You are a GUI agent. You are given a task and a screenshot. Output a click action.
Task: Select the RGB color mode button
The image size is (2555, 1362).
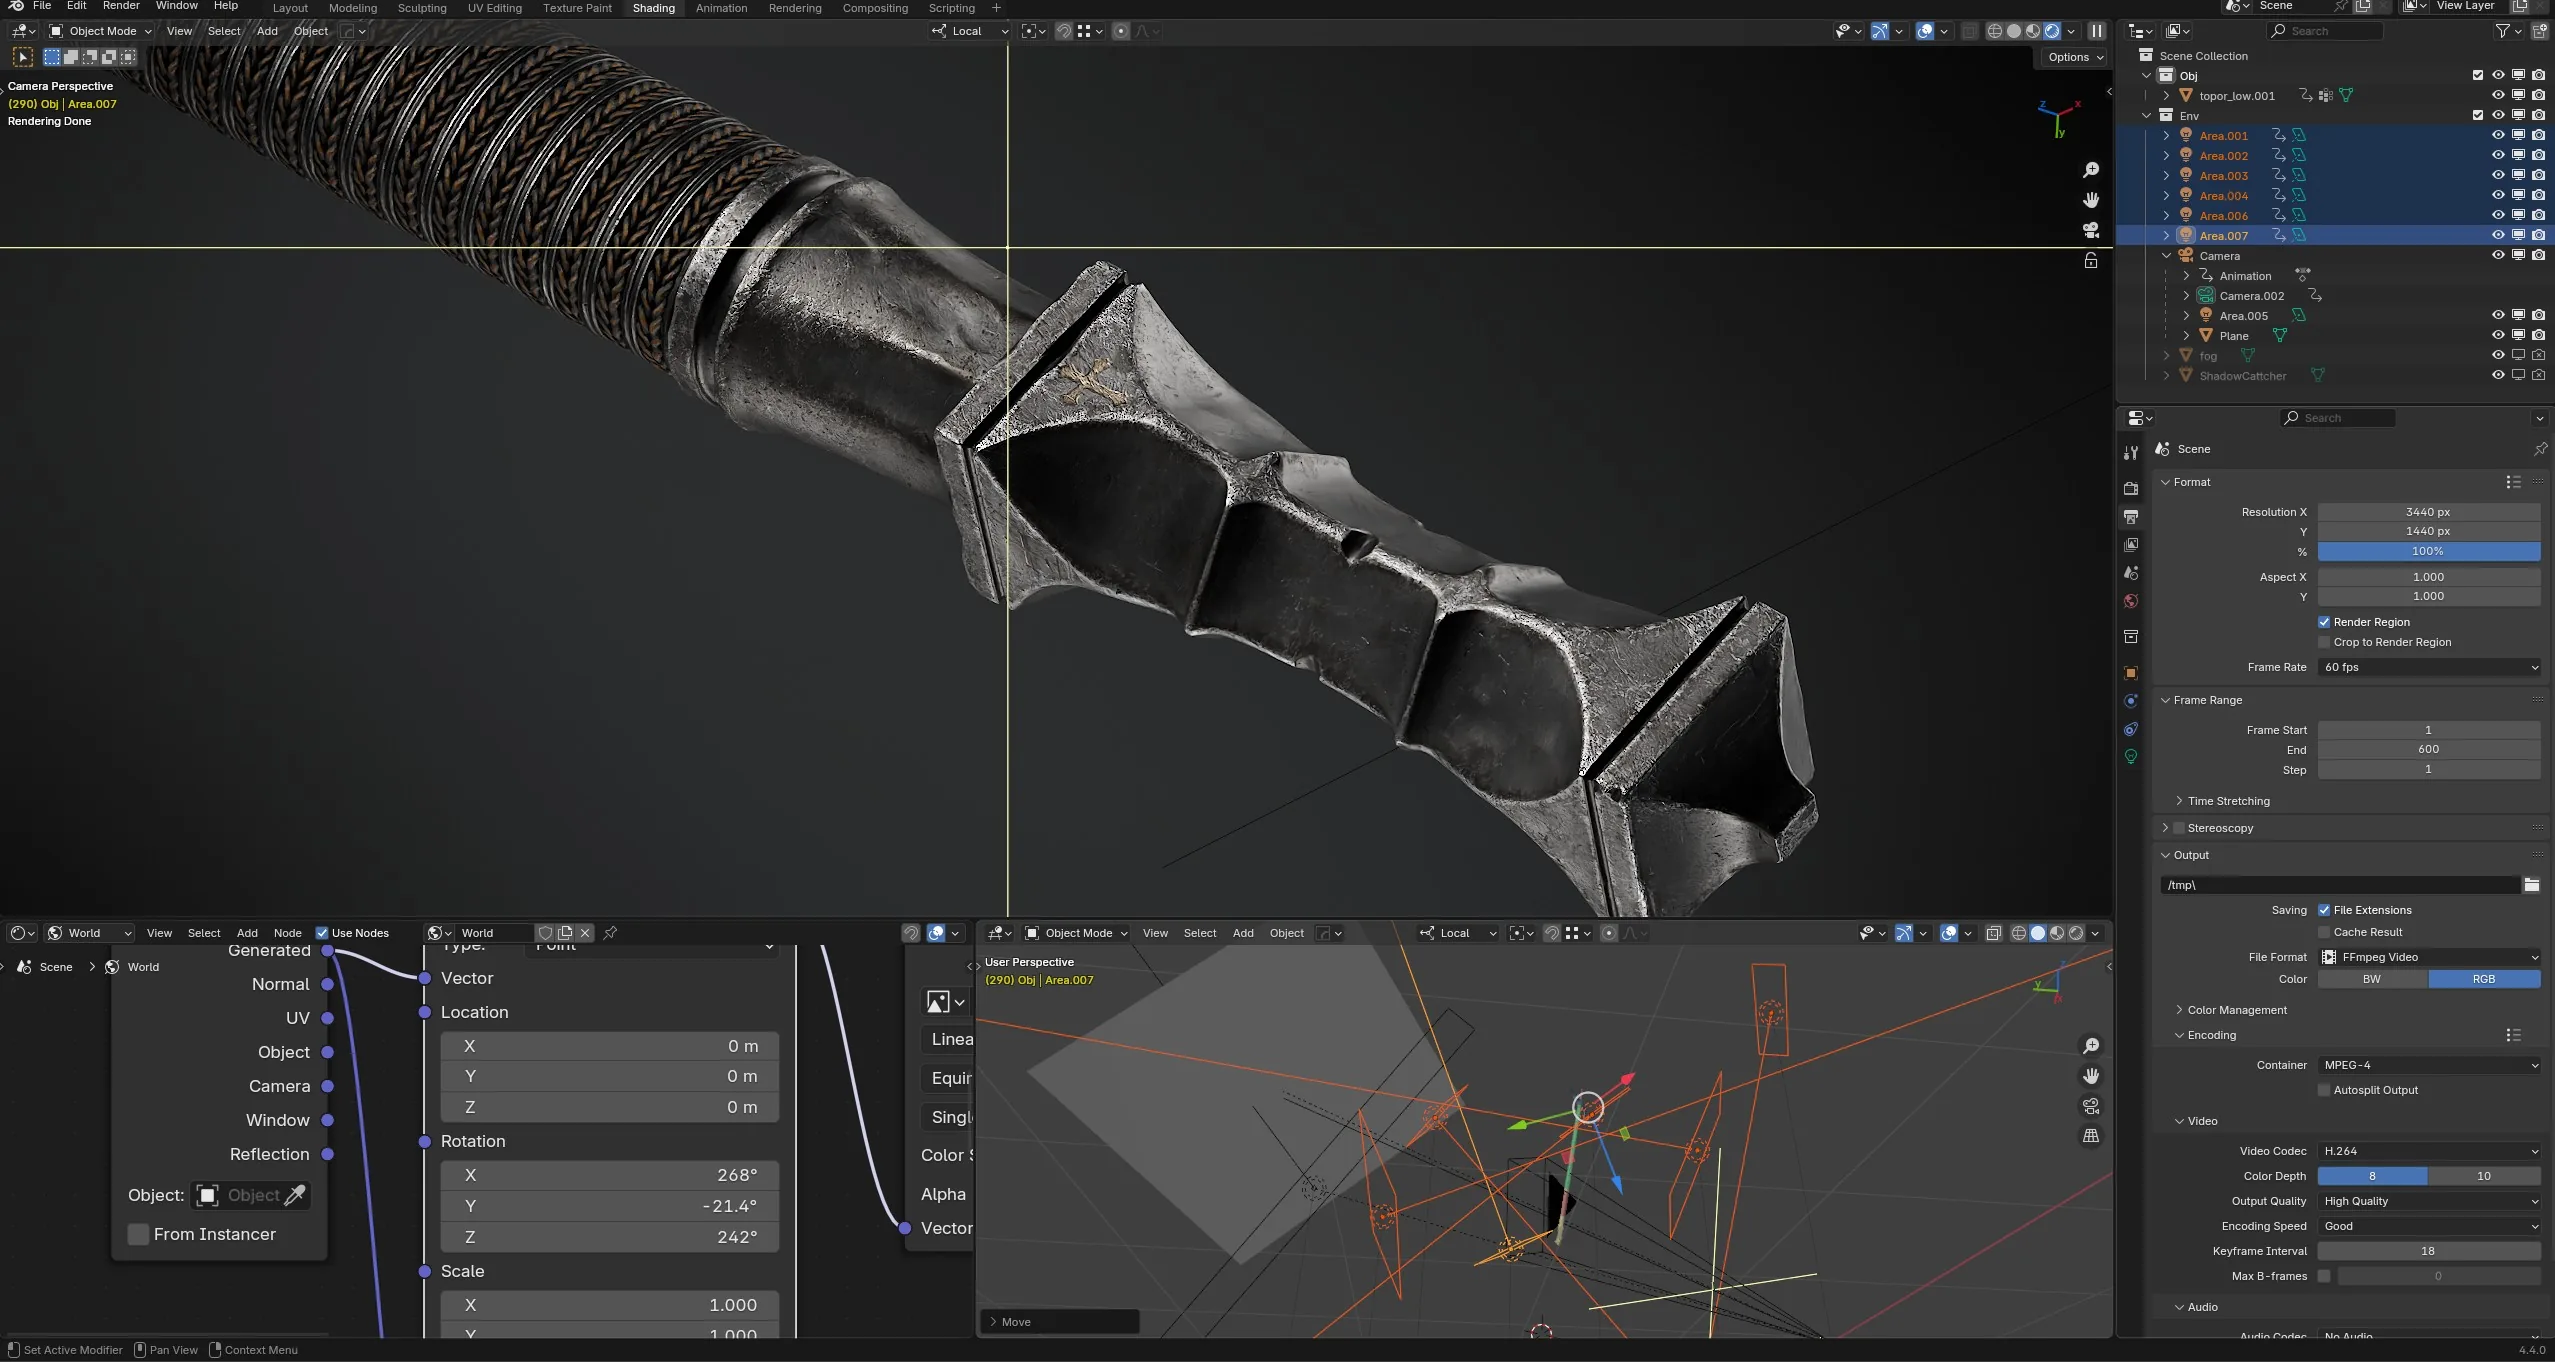(x=2484, y=979)
